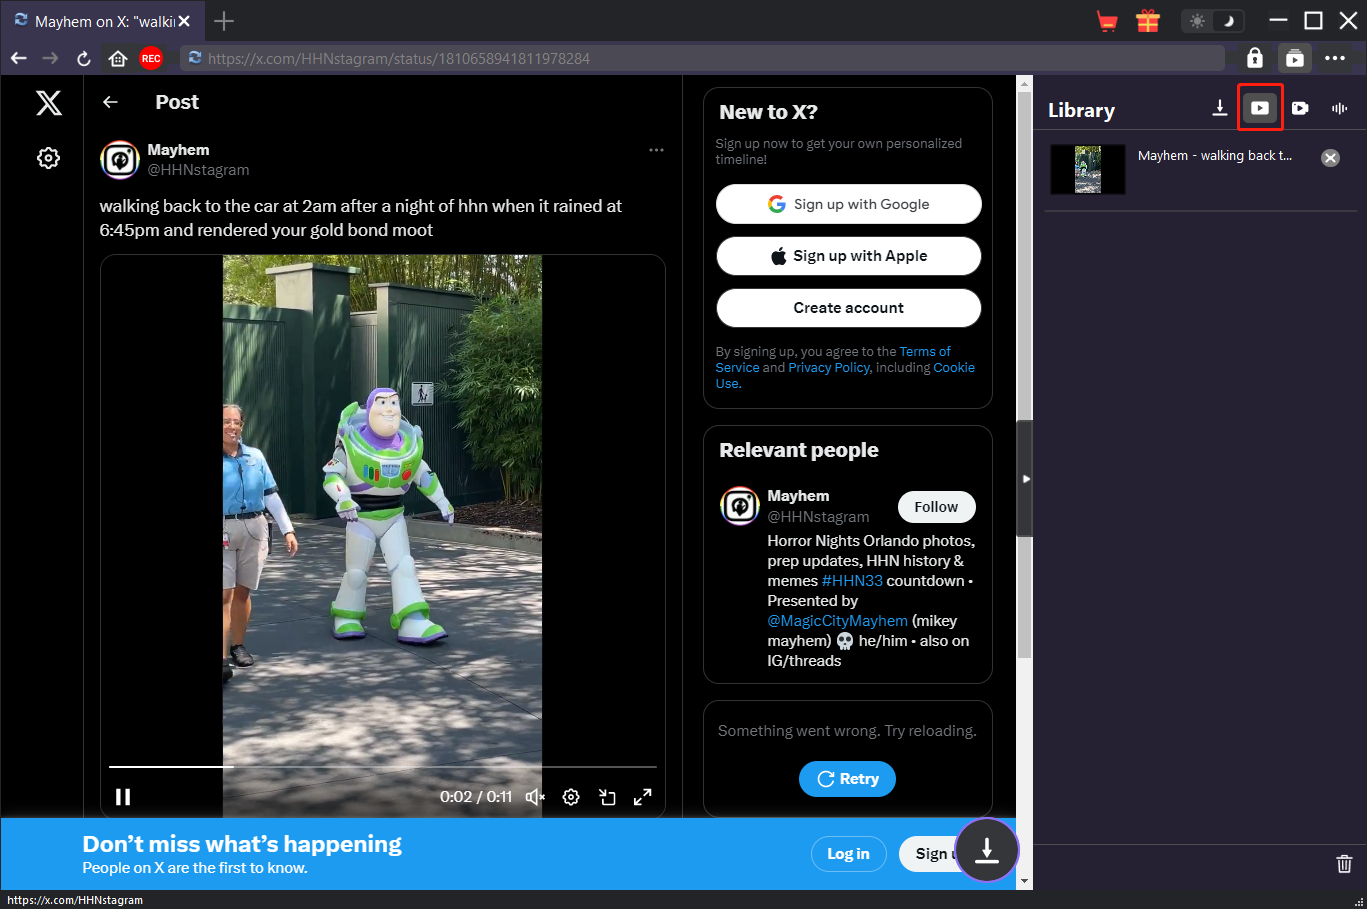Image resolution: width=1367 pixels, height=909 pixels.
Task: Select the Library video tab icon
Action: pyautogui.click(x=1260, y=108)
